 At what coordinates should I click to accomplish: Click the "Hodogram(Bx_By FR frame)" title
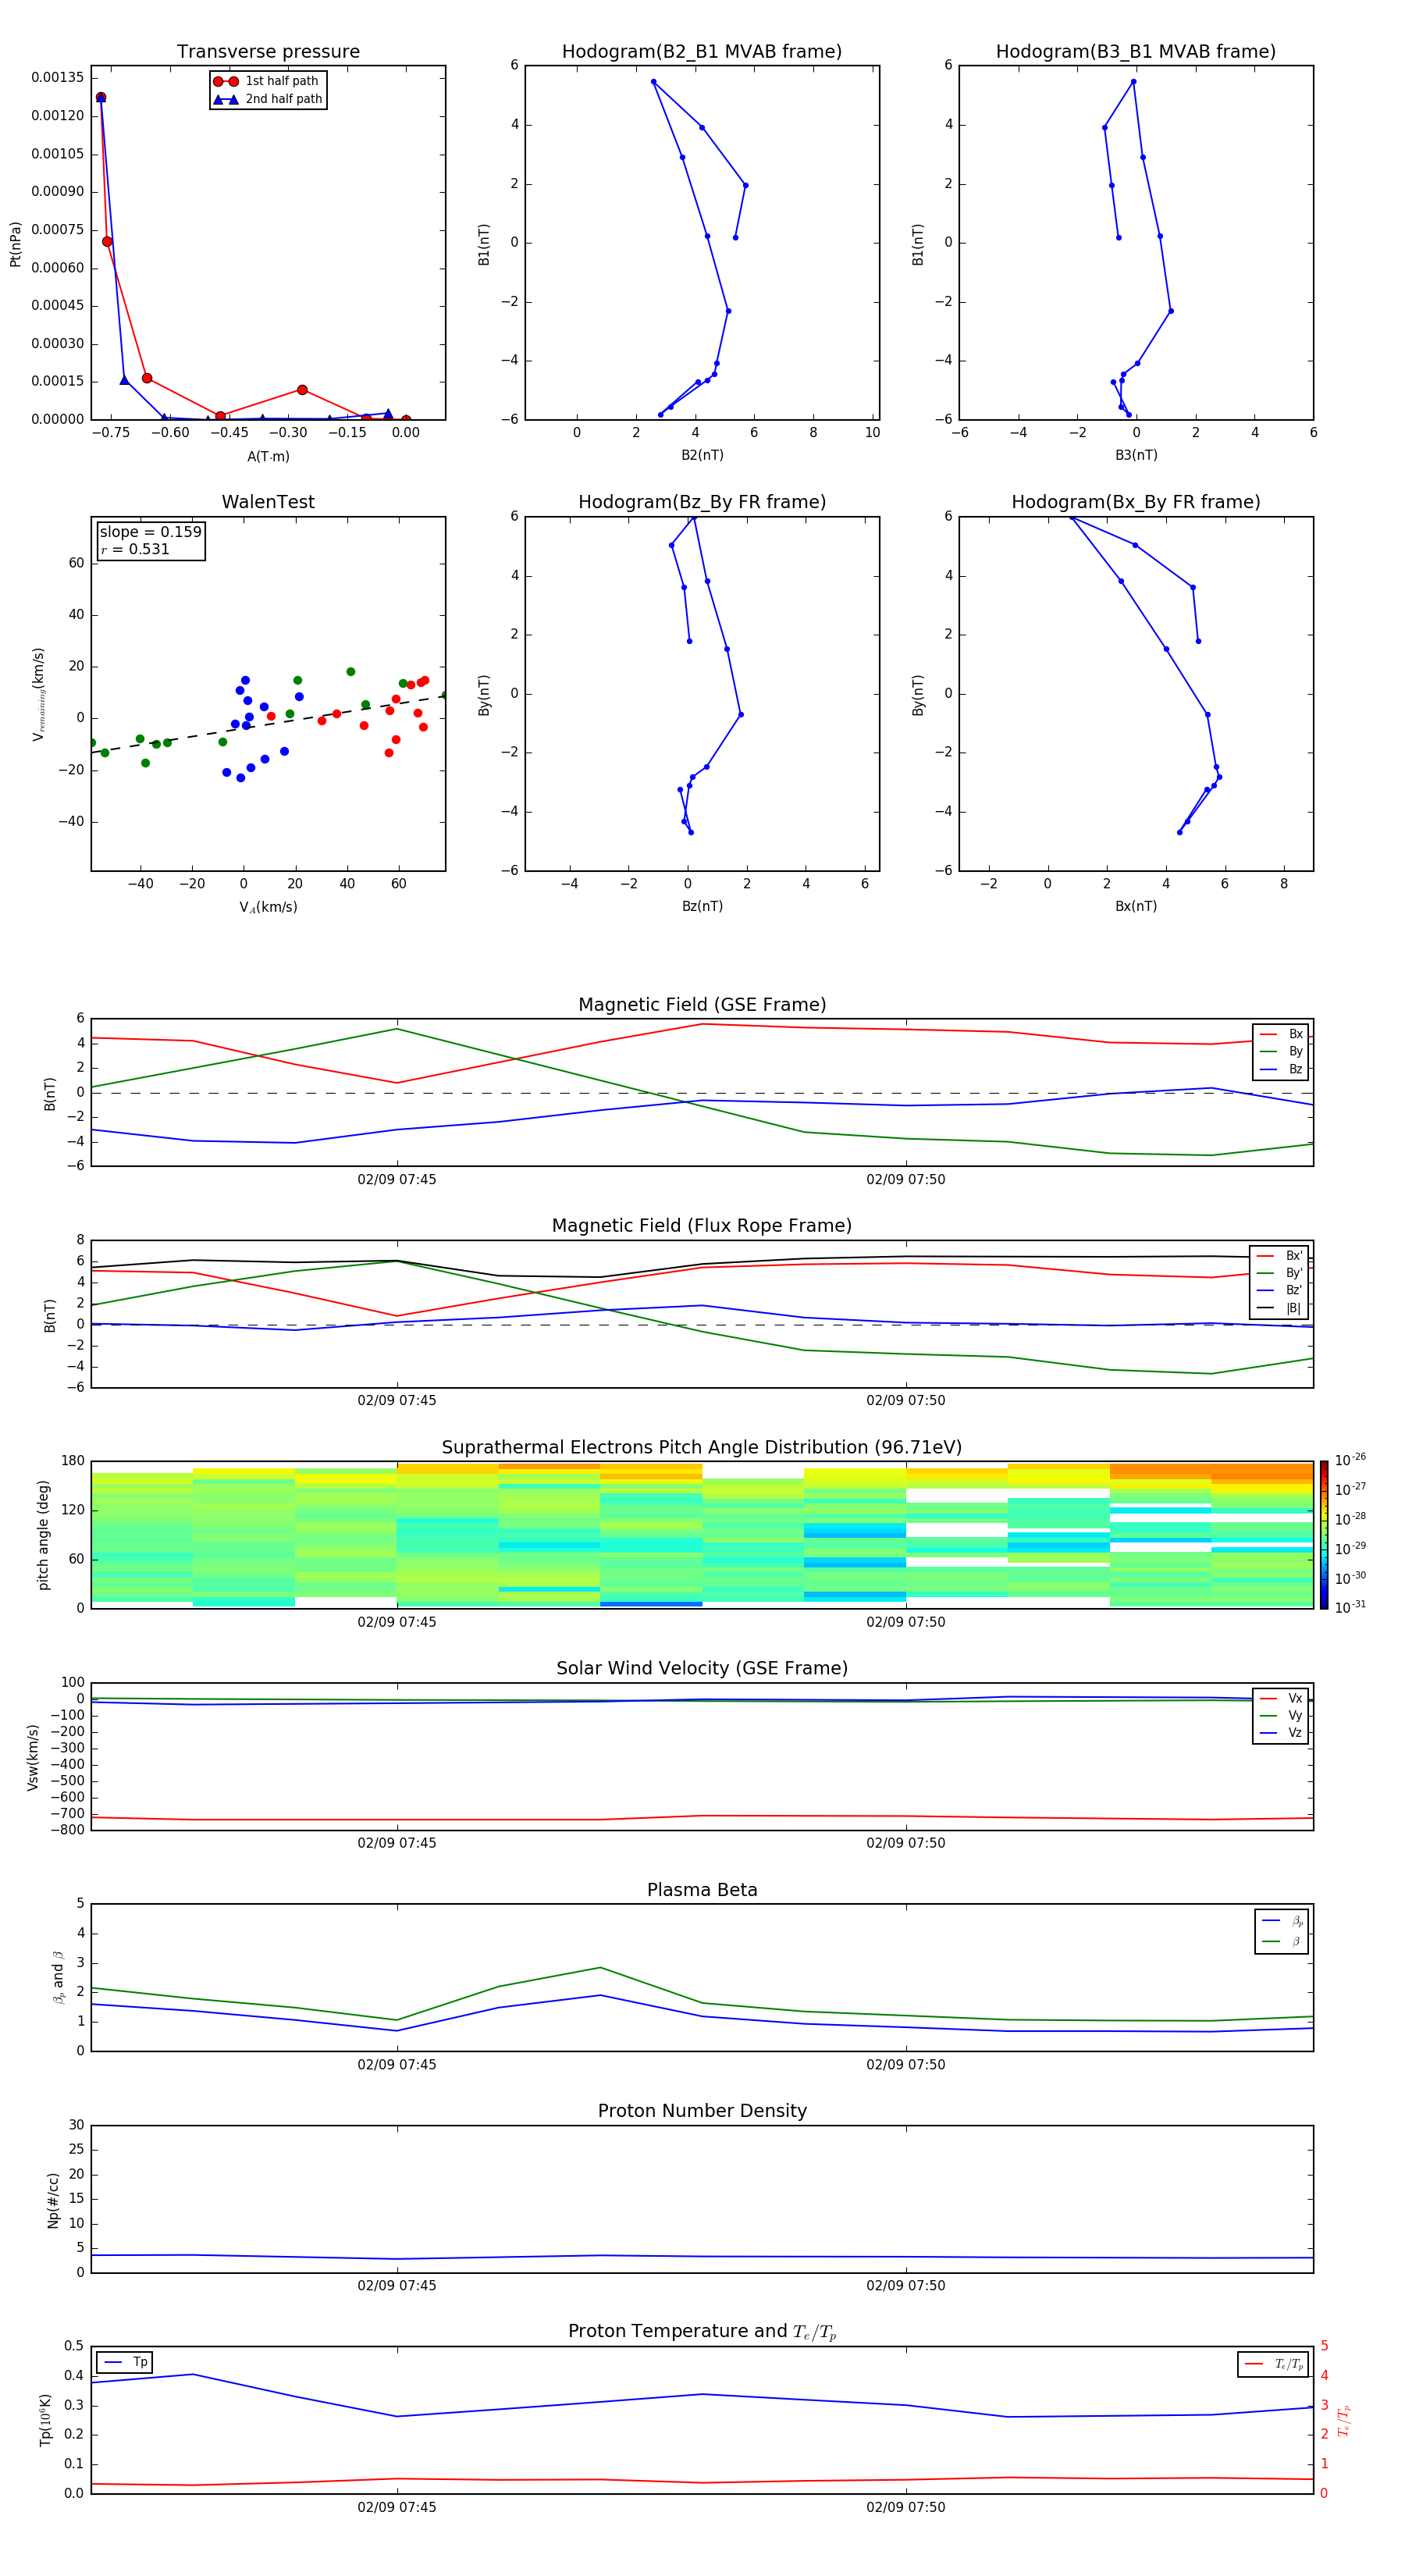coord(1136,502)
